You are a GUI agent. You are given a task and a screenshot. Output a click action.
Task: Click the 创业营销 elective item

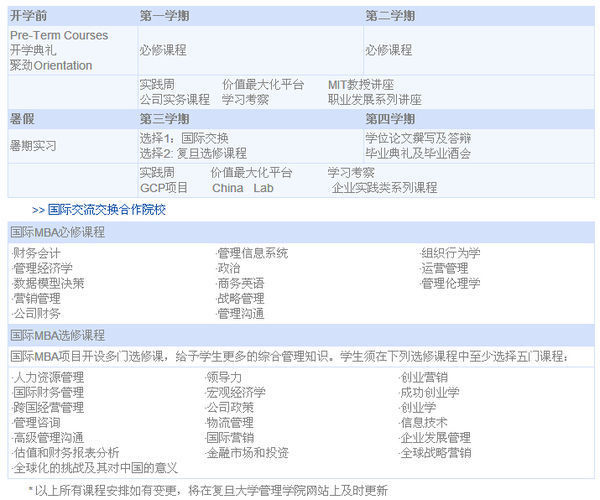point(423,377)
